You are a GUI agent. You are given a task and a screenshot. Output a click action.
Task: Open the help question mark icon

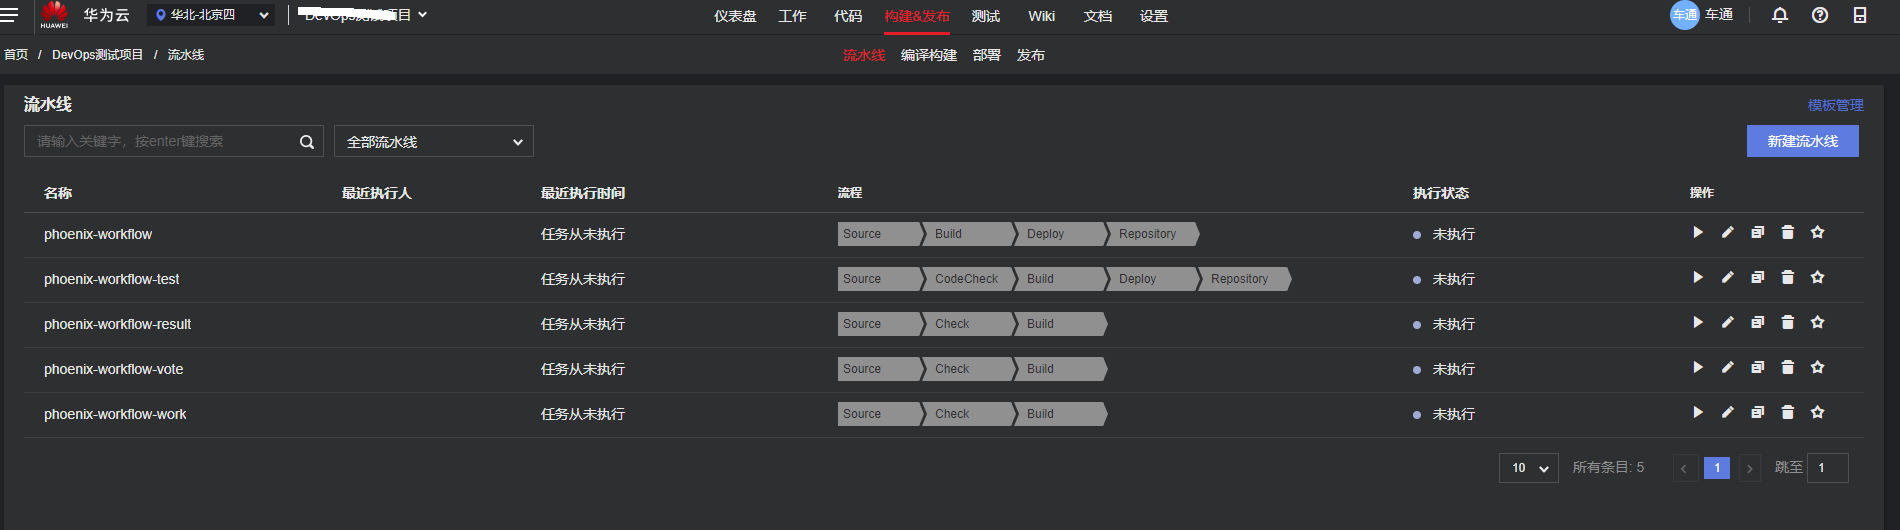click(1820, 15)
